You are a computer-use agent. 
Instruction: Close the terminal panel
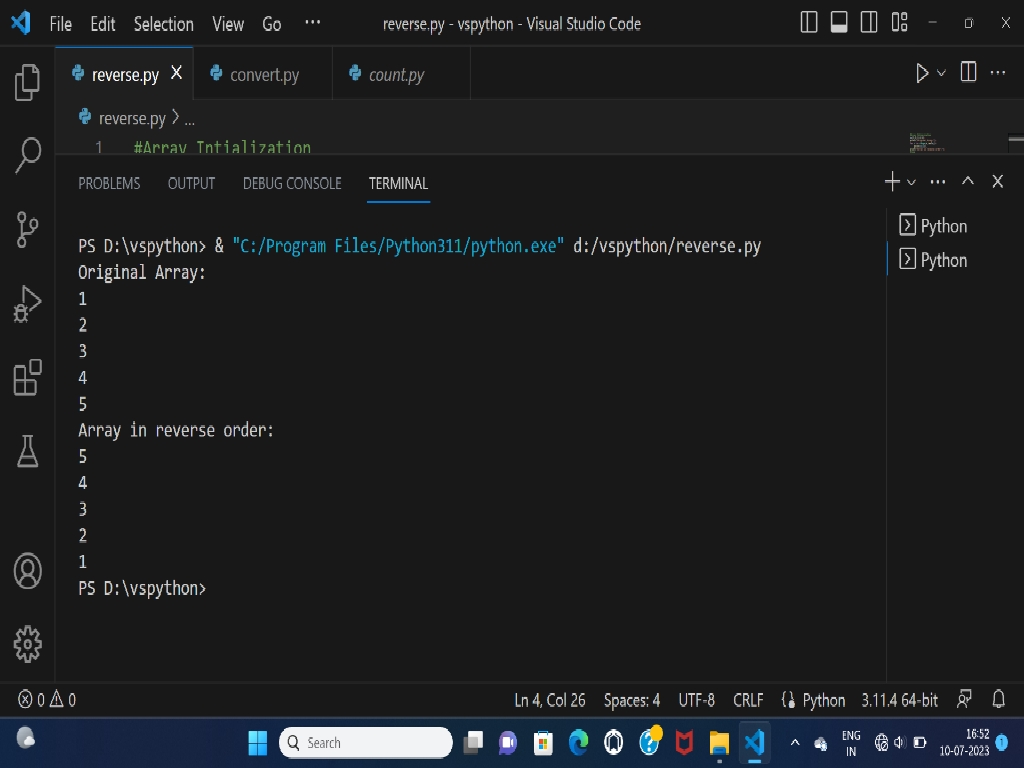point(997,181)
